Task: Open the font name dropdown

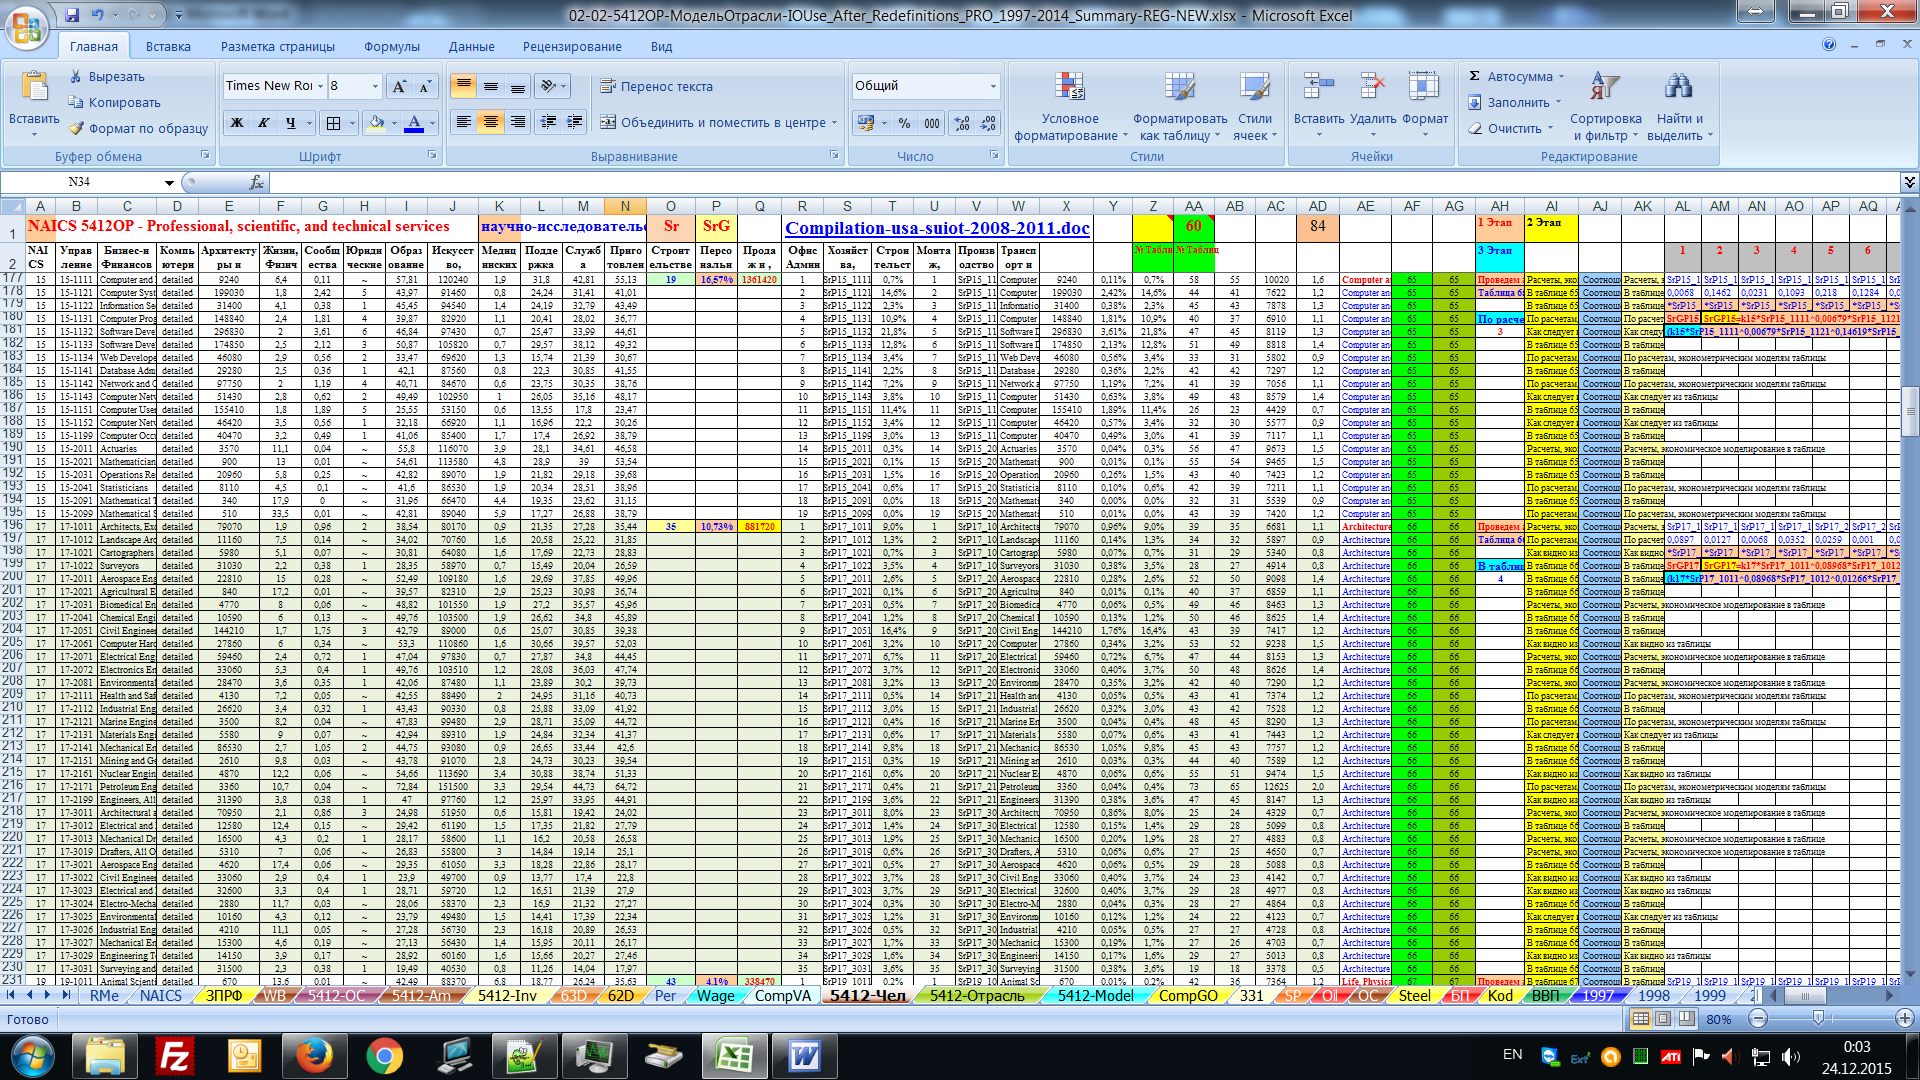Action: (321, 86)
